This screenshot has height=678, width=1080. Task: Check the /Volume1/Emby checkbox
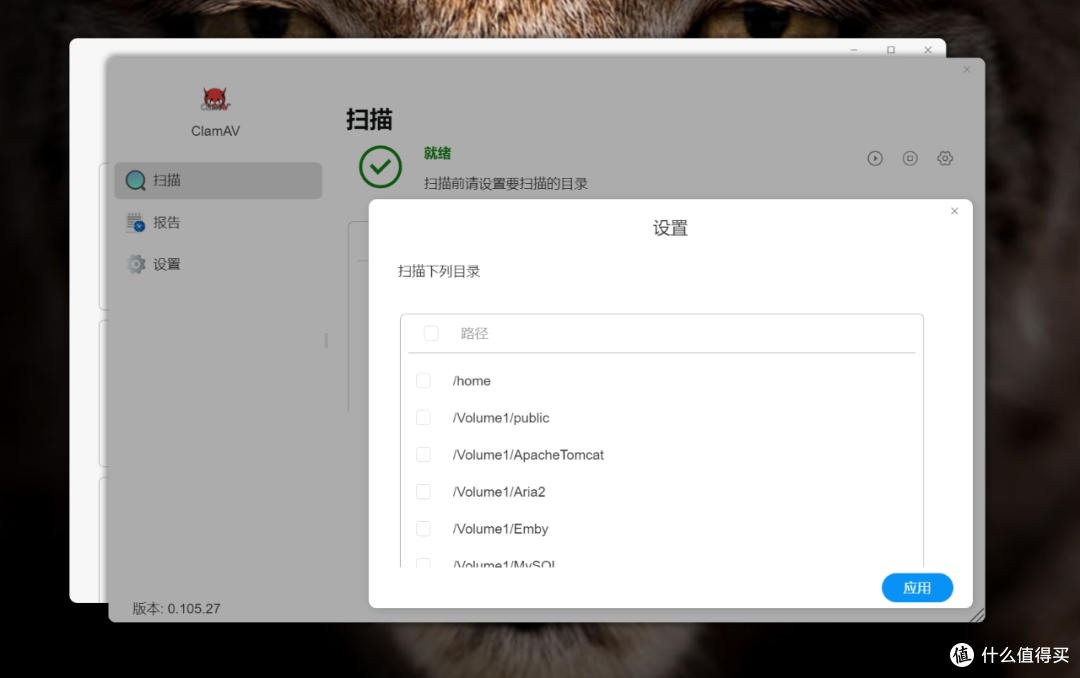pos(424,529)
